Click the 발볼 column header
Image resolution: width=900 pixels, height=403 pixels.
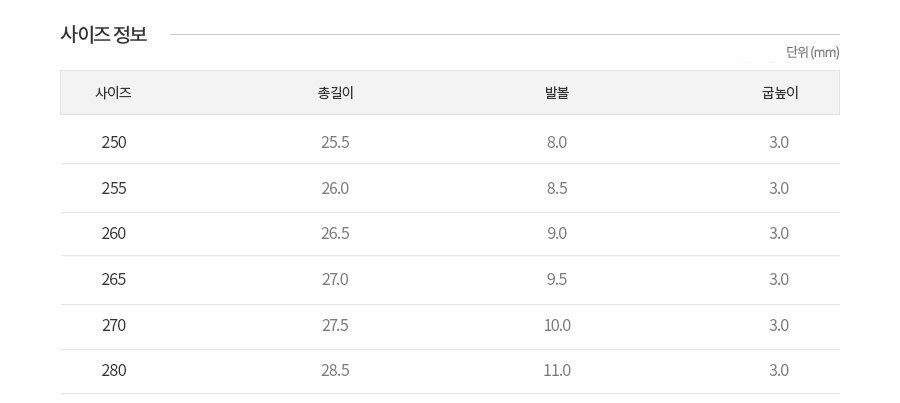tap(557, 94)
